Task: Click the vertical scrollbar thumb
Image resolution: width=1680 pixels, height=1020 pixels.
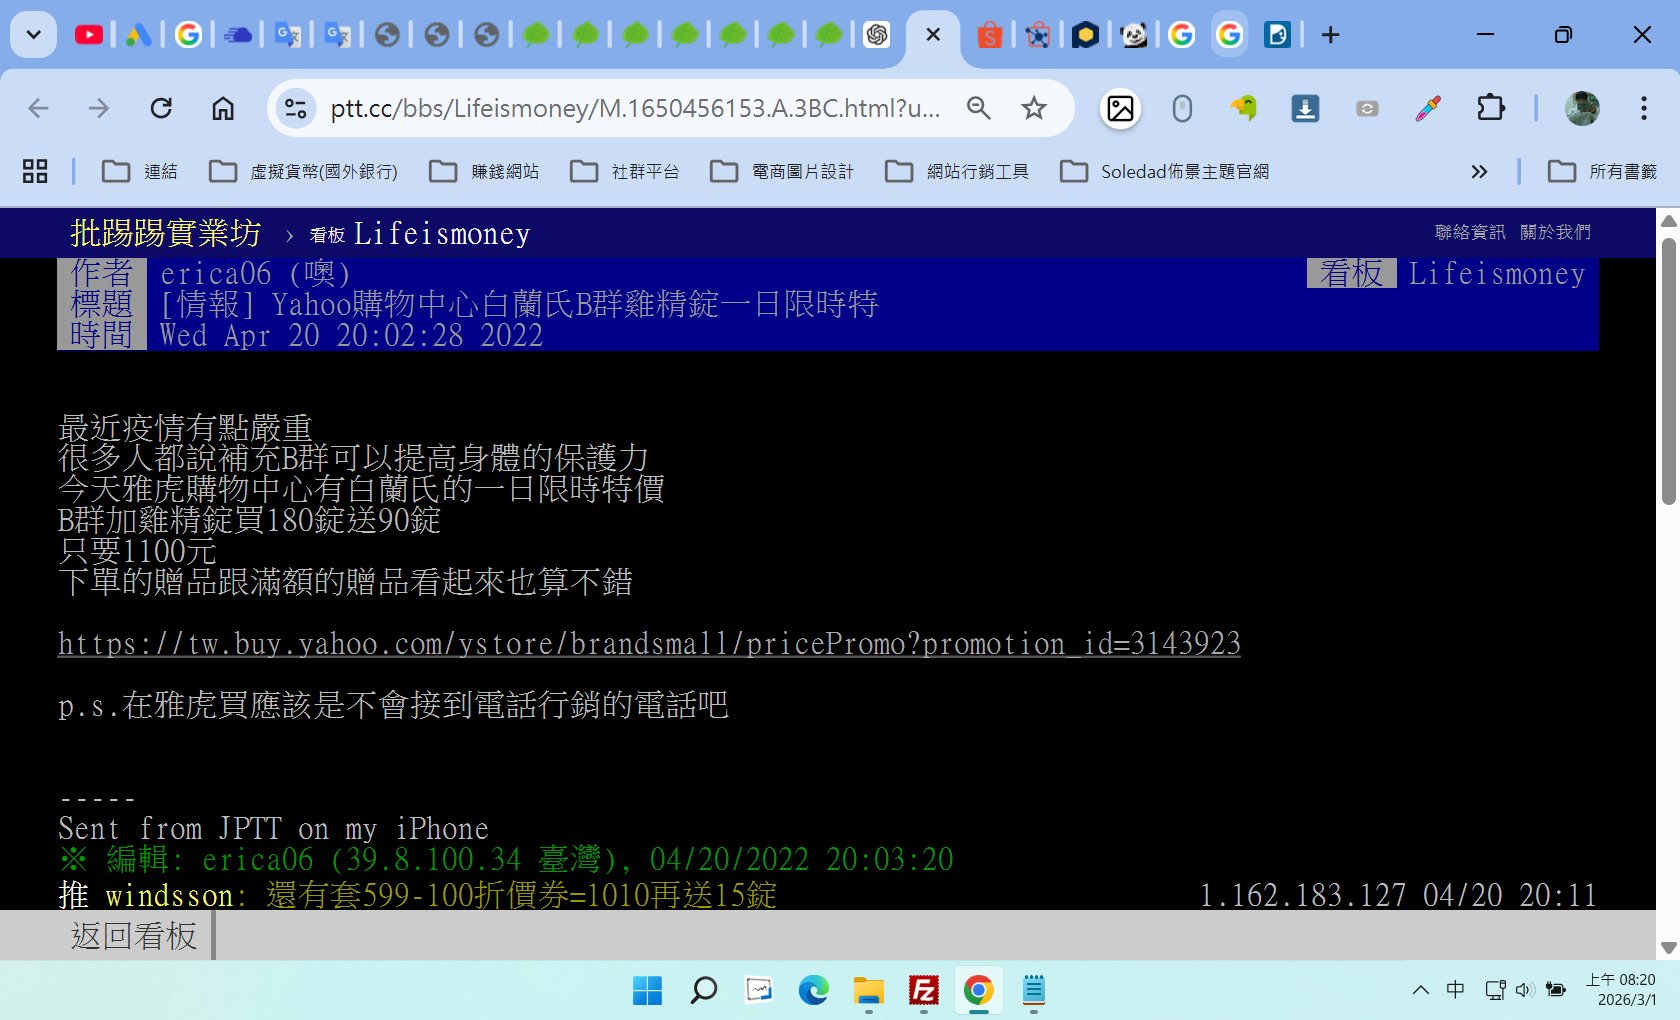Action: (x=1668, y=370)
